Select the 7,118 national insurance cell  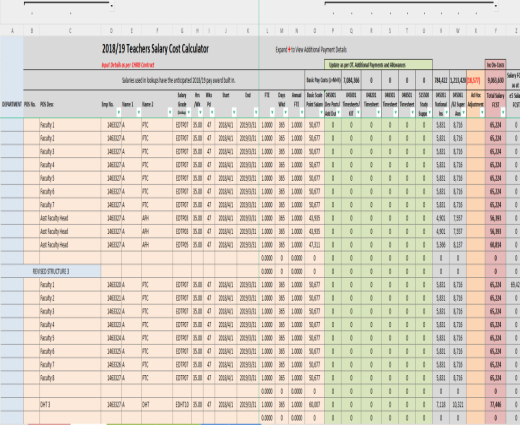coord(441,405)
